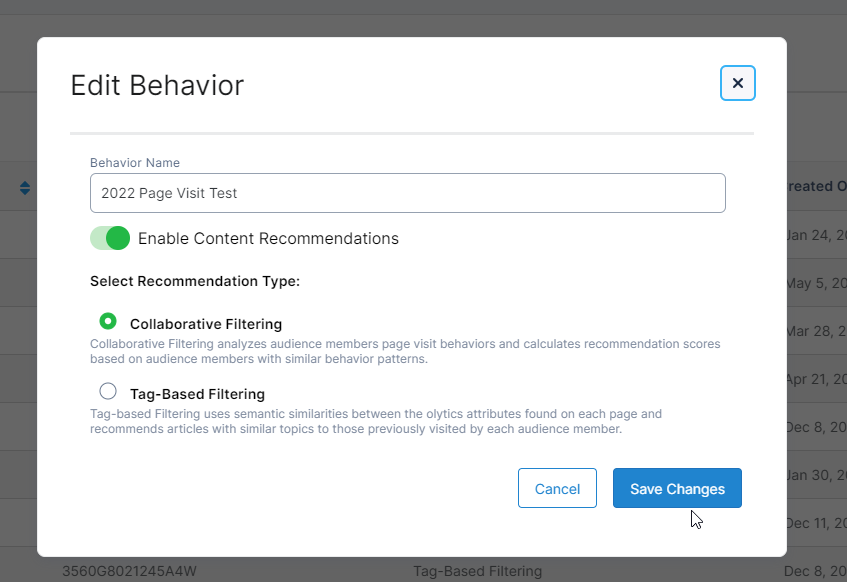
Task: Click the Tag-based Filtering description paragraph
Action: tap(376, 421)
